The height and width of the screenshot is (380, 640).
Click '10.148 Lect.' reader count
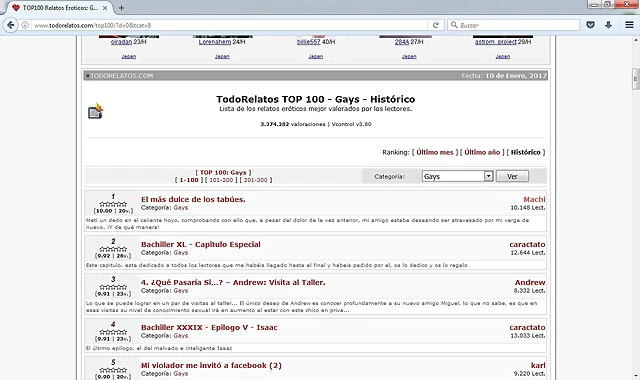[x=527, y=208]
